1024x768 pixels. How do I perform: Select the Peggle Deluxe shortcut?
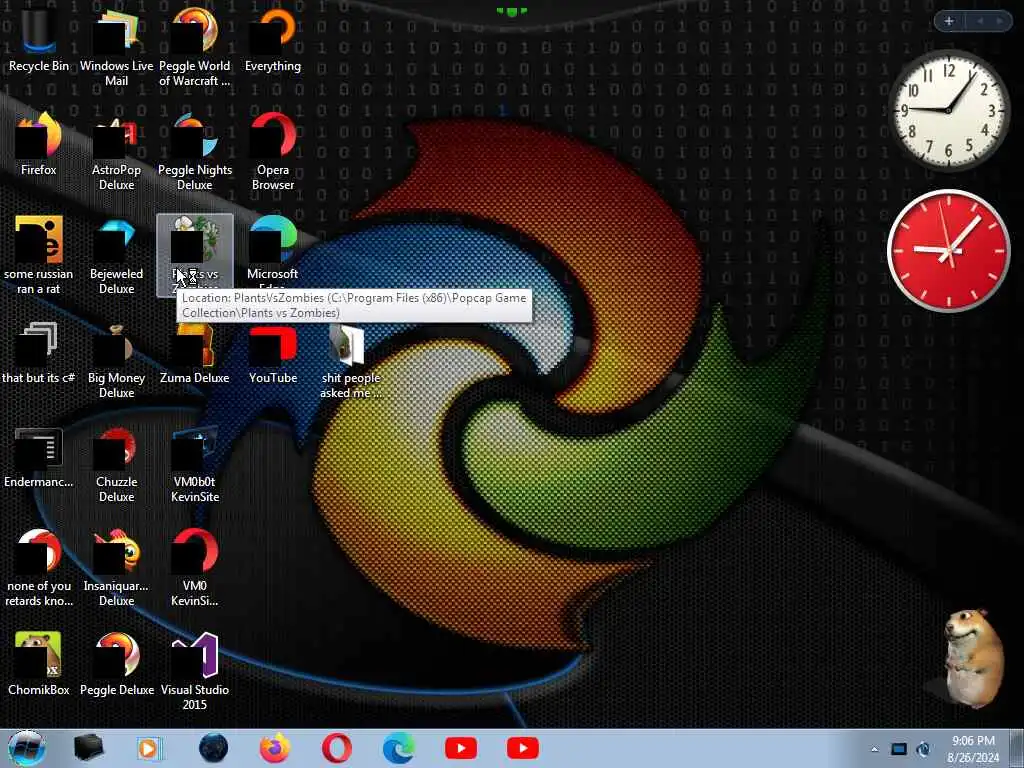[116, 664]
